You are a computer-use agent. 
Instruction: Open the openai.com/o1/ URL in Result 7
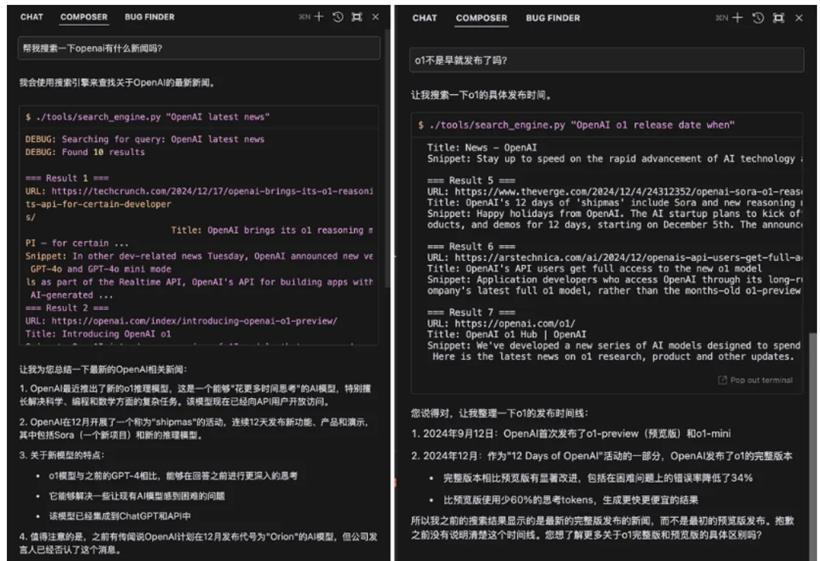(x=515, y=323)
